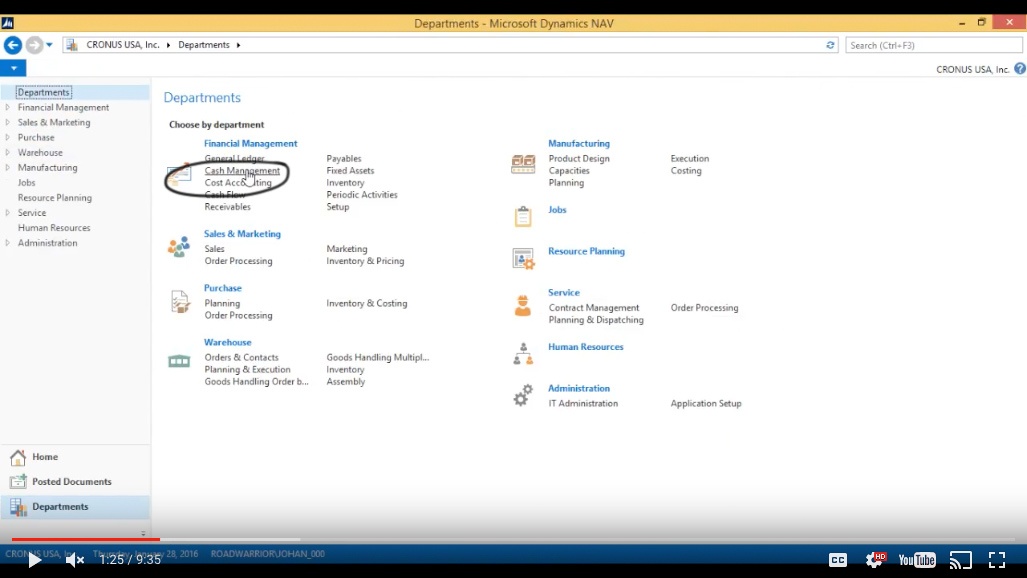The width and height of the screenshot is (1027, 578).
Task: Open the Cash Management link
Action: click(242, 170)
